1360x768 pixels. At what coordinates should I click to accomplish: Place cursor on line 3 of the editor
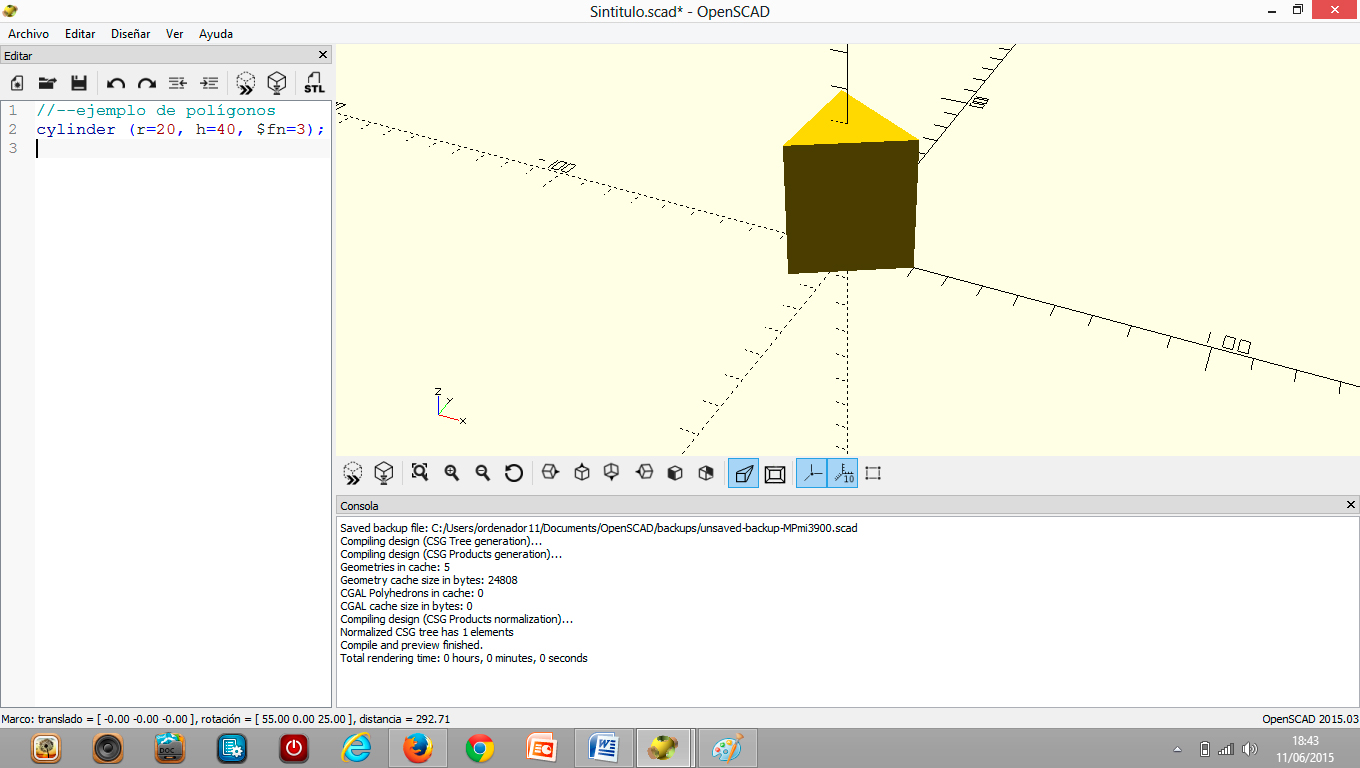[x=150, y=148]
